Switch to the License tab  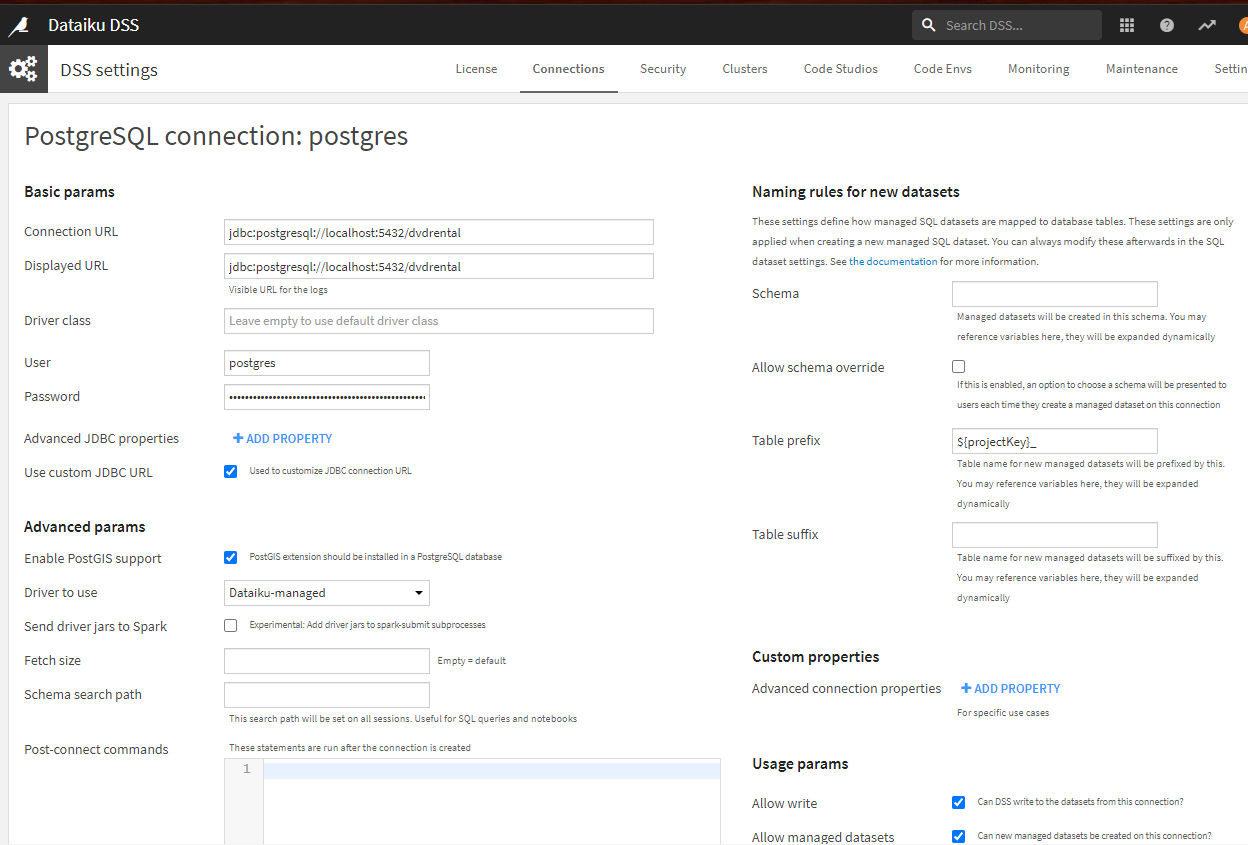pos(476,69)
